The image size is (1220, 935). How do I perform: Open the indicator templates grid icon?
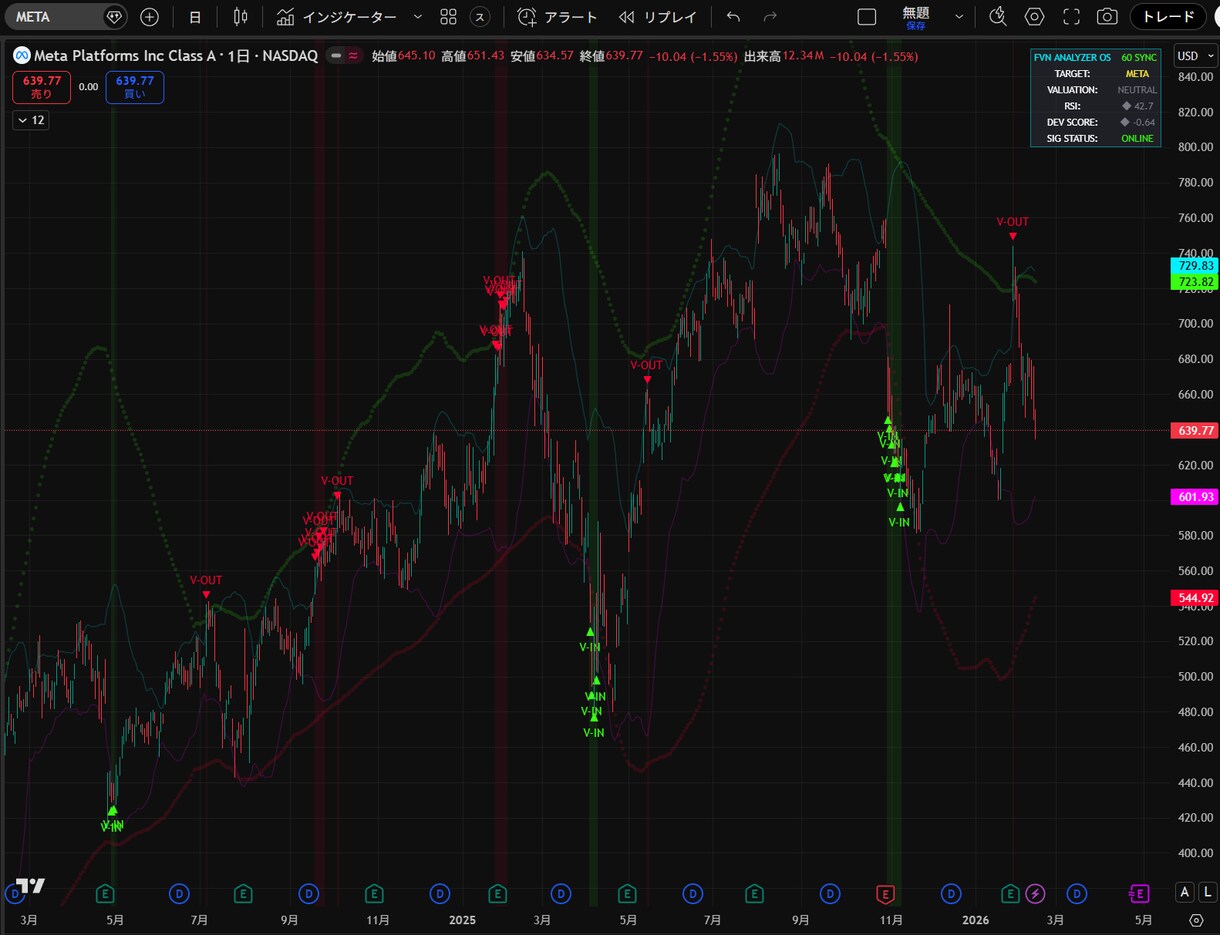pos(448,17)
